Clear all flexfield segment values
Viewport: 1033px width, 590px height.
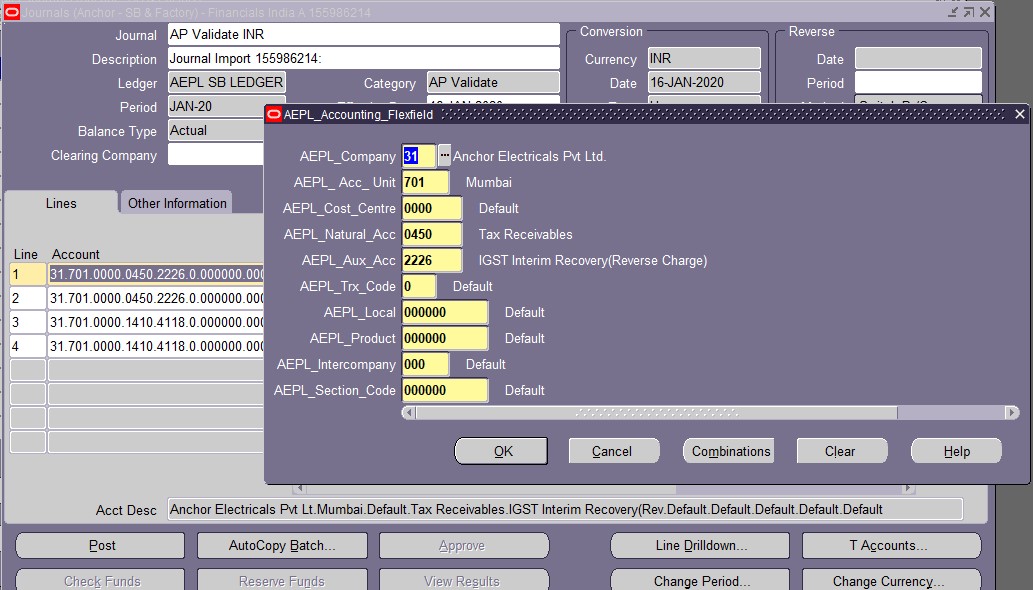coord(841,450)
